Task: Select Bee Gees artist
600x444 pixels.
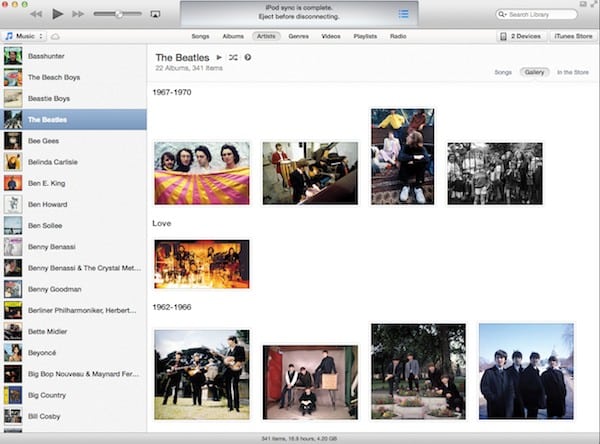Action: 73,141
